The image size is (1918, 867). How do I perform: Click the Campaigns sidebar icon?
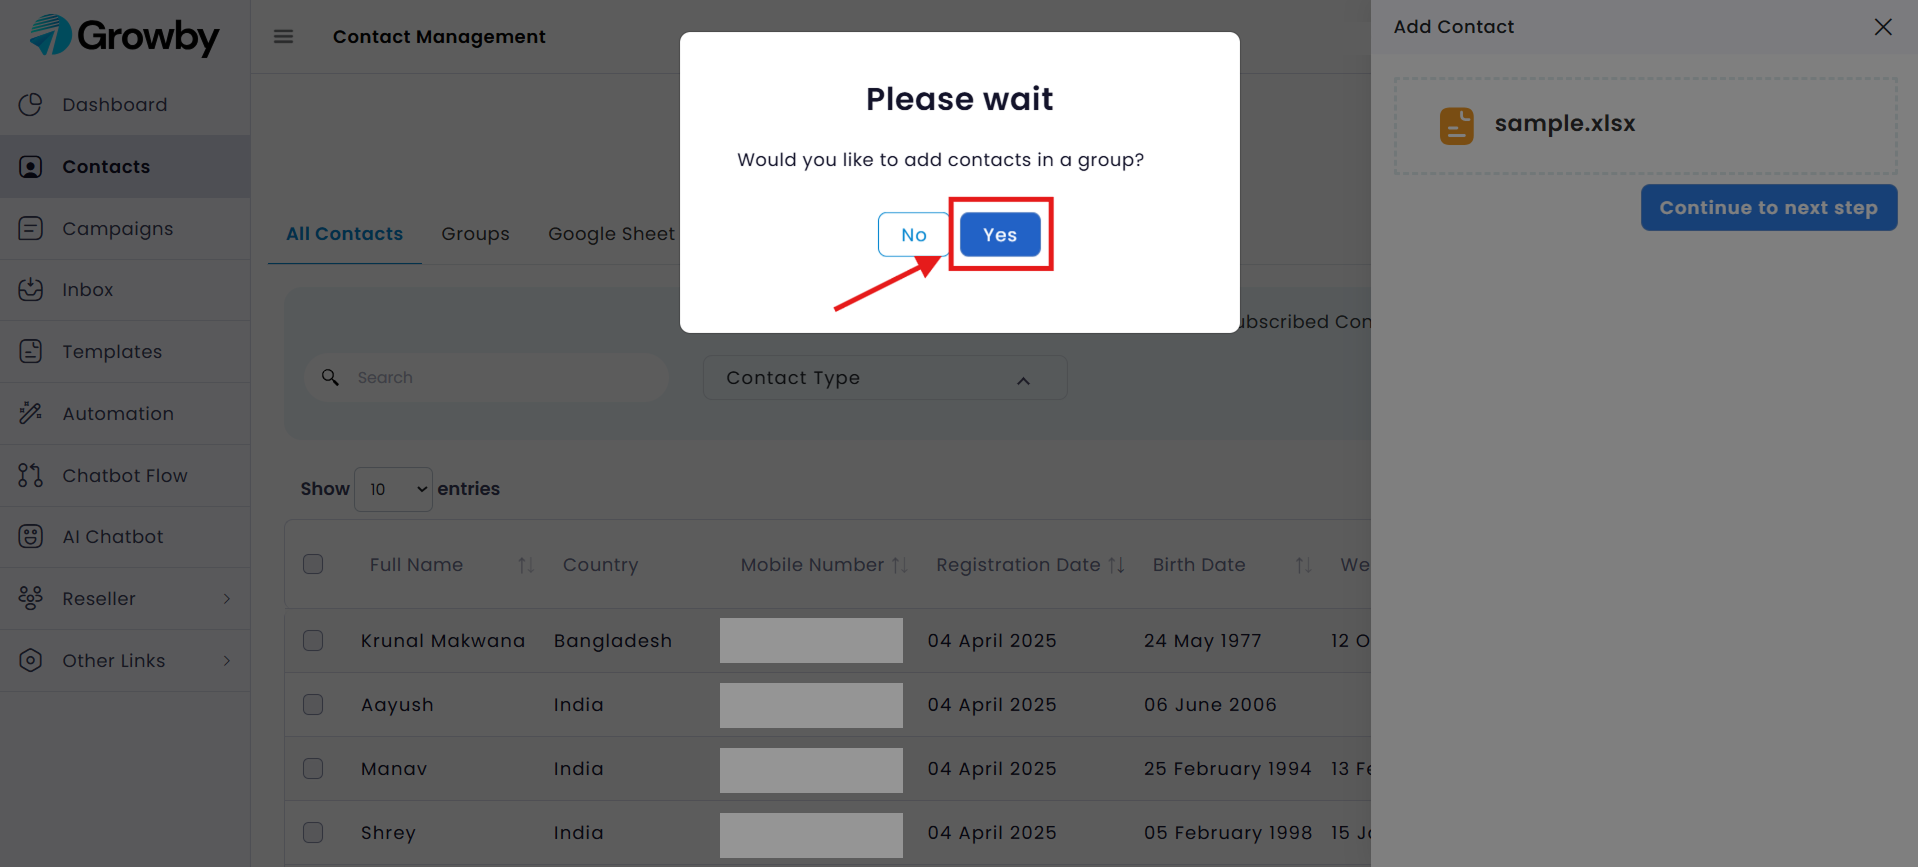coord(31,228)
